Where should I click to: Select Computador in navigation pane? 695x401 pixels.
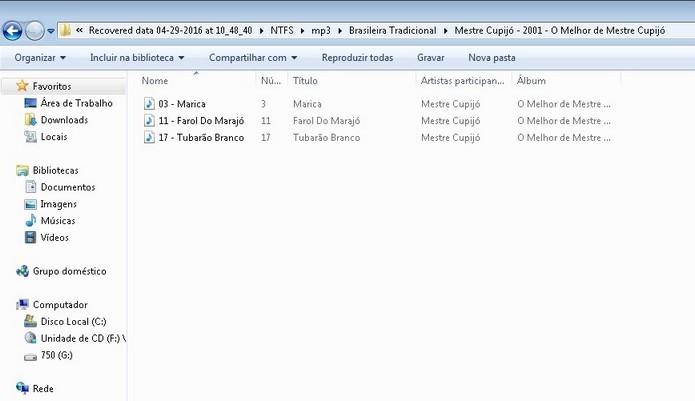tap(60, 305)
